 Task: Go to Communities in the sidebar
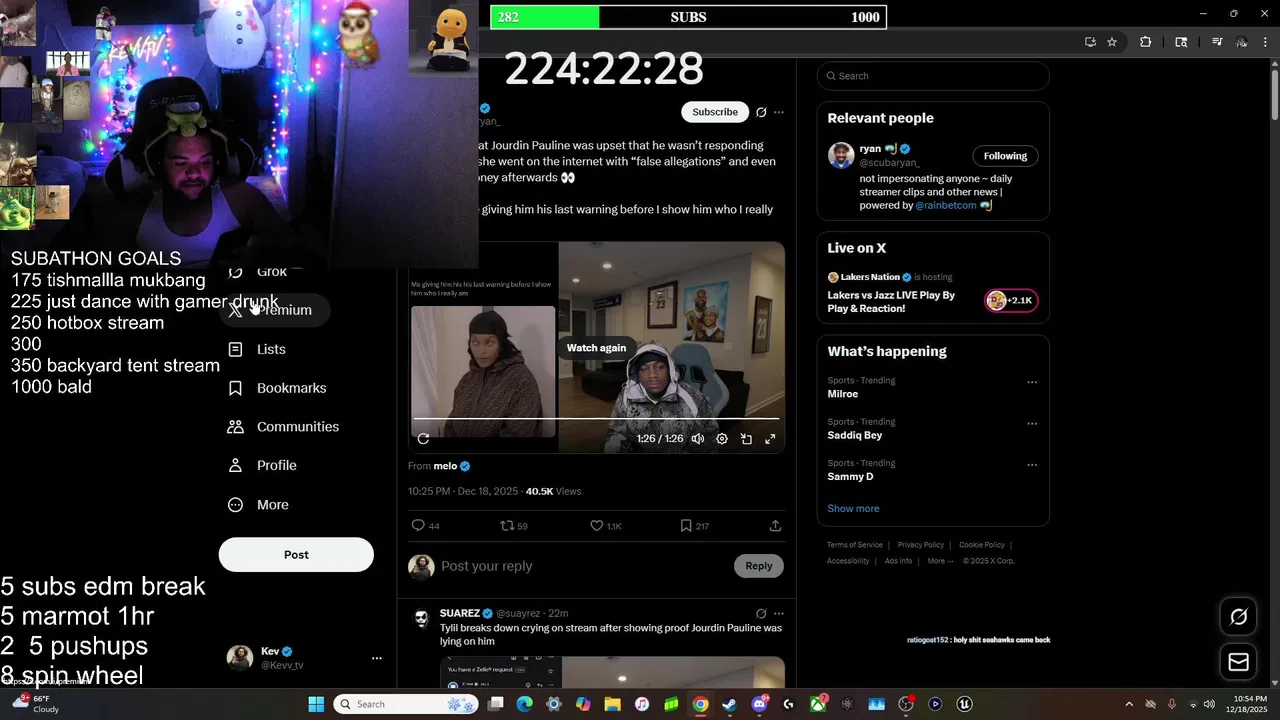pos(283,427)
